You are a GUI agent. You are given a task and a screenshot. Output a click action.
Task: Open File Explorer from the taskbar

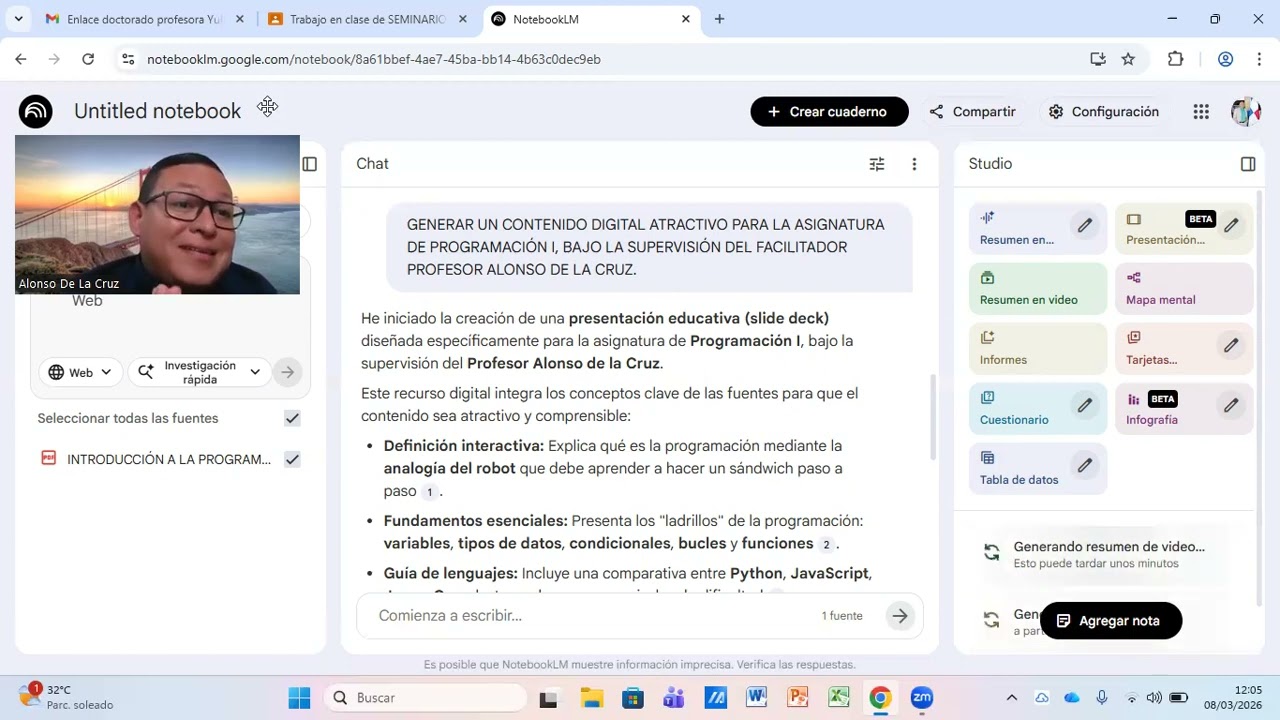pyautogui.click(x=591, y=698)
